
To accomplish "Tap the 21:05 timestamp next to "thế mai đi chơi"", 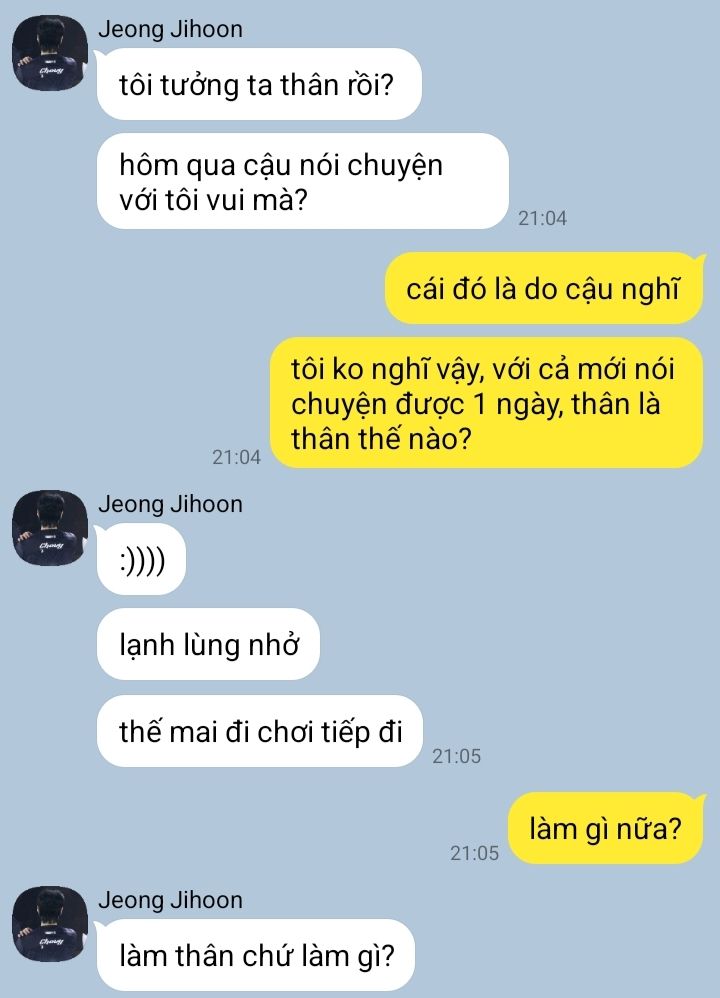I will point(456,756).
